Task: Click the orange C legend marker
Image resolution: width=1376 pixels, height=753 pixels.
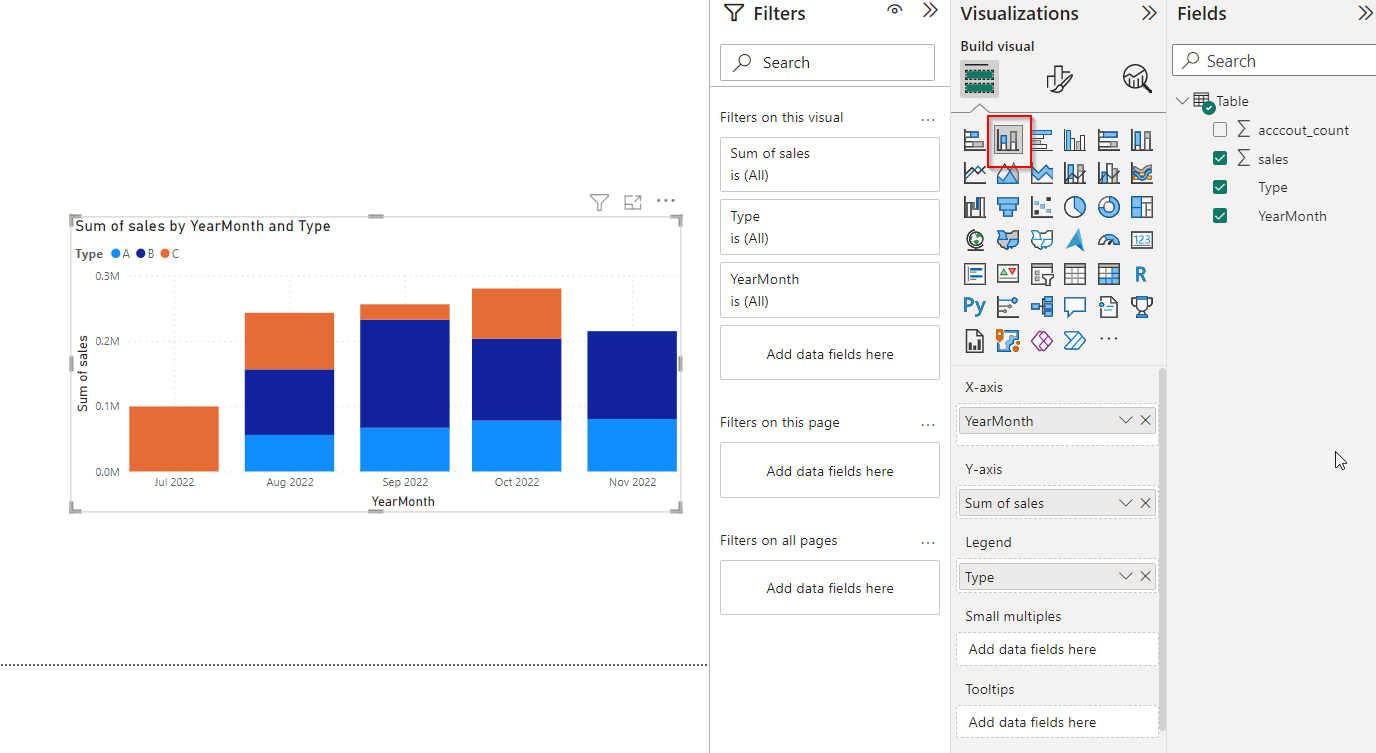Action: click(165, 254)
